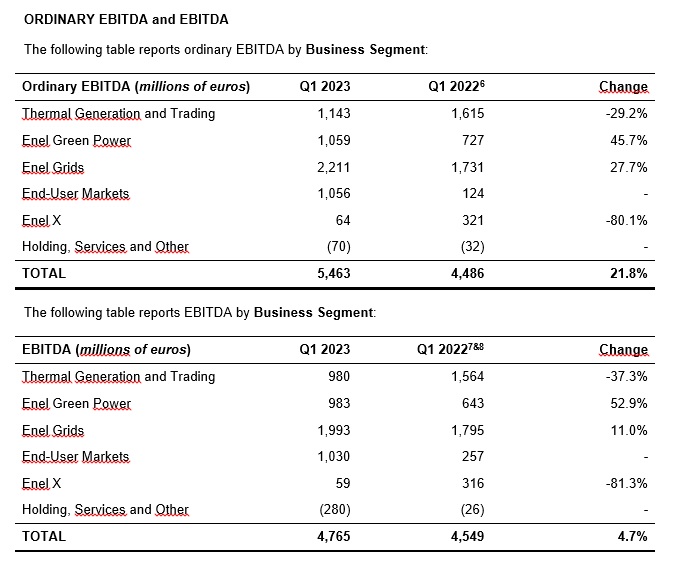Click total change 21.8%
The height and width of the screenshot is (565, 679).
click(x=629, y=274)
